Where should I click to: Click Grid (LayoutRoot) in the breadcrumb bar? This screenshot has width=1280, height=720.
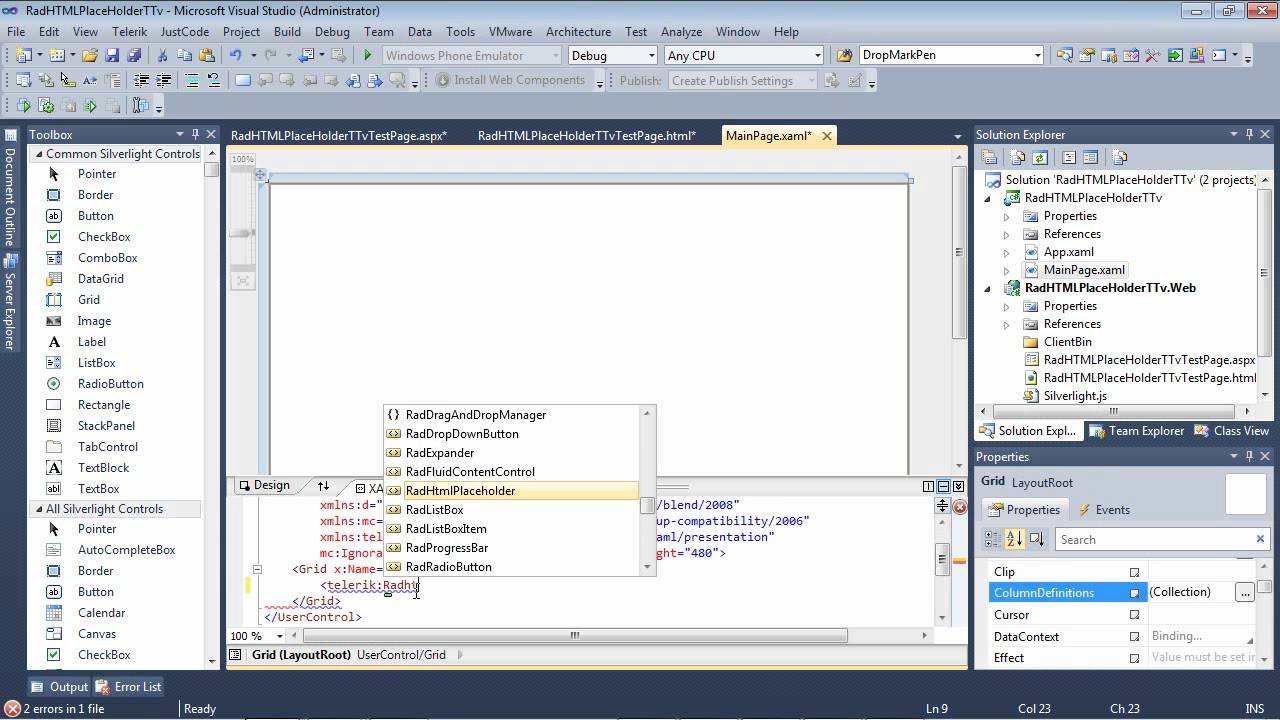[301, 655]
